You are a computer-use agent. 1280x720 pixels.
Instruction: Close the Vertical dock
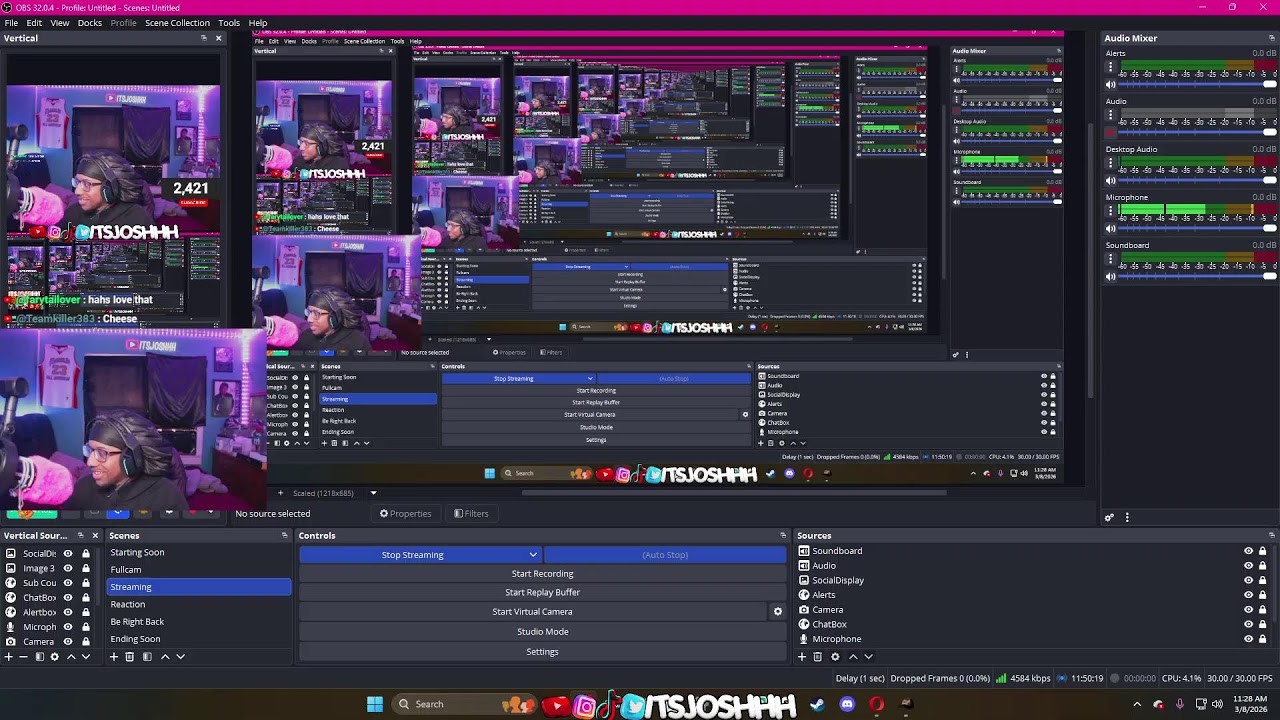pyautogui.click(x=218, y=38)
